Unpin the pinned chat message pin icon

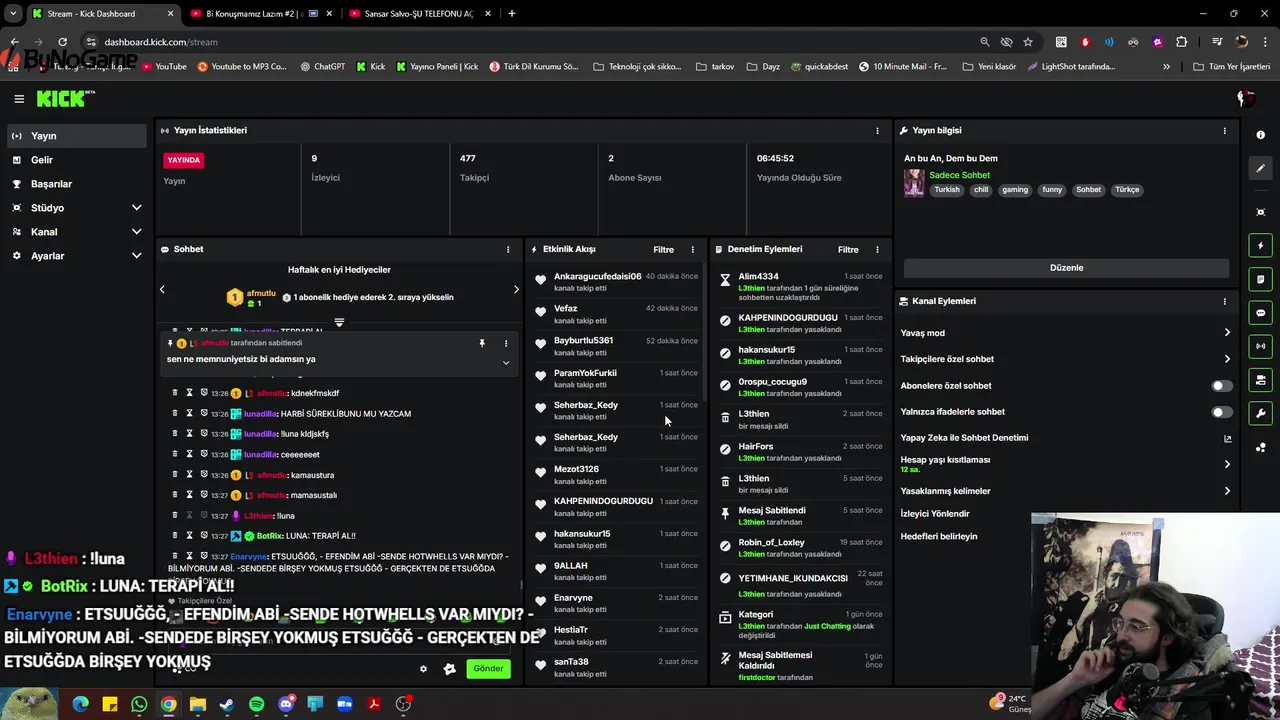tap(482, 343)
